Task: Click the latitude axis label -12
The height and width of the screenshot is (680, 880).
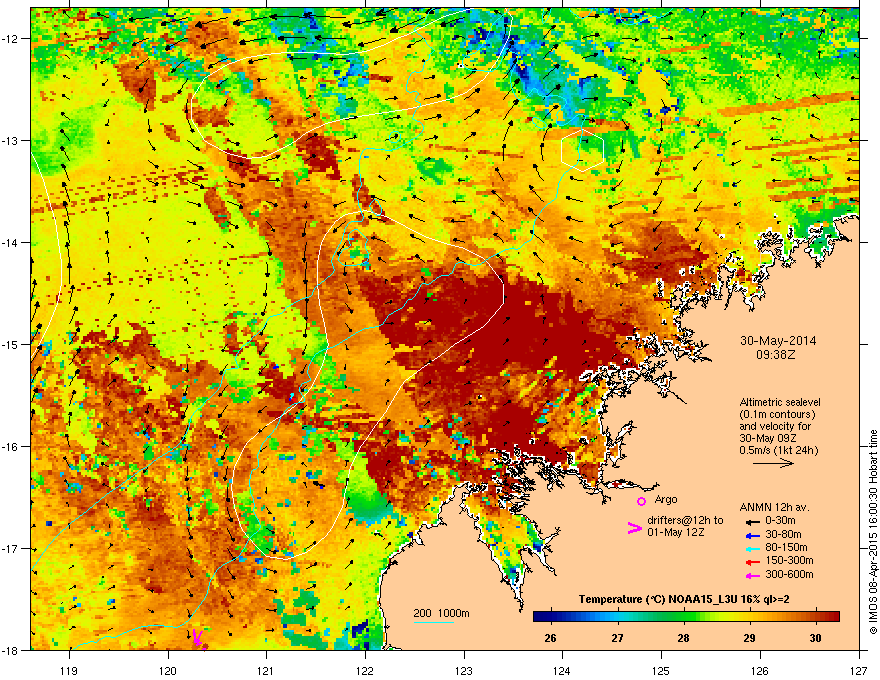Action: pyautogui.click(x=10, y=39)
